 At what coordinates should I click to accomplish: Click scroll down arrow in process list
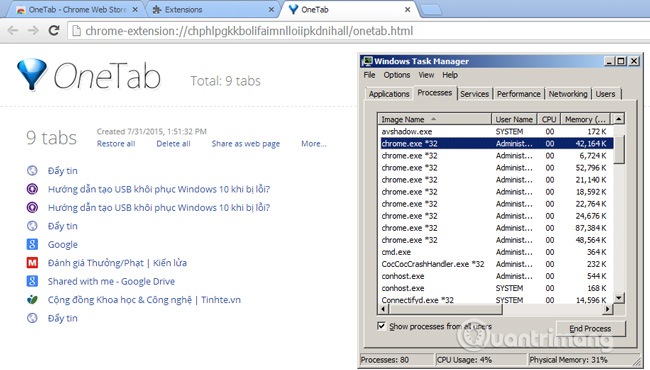pos(618,297)
